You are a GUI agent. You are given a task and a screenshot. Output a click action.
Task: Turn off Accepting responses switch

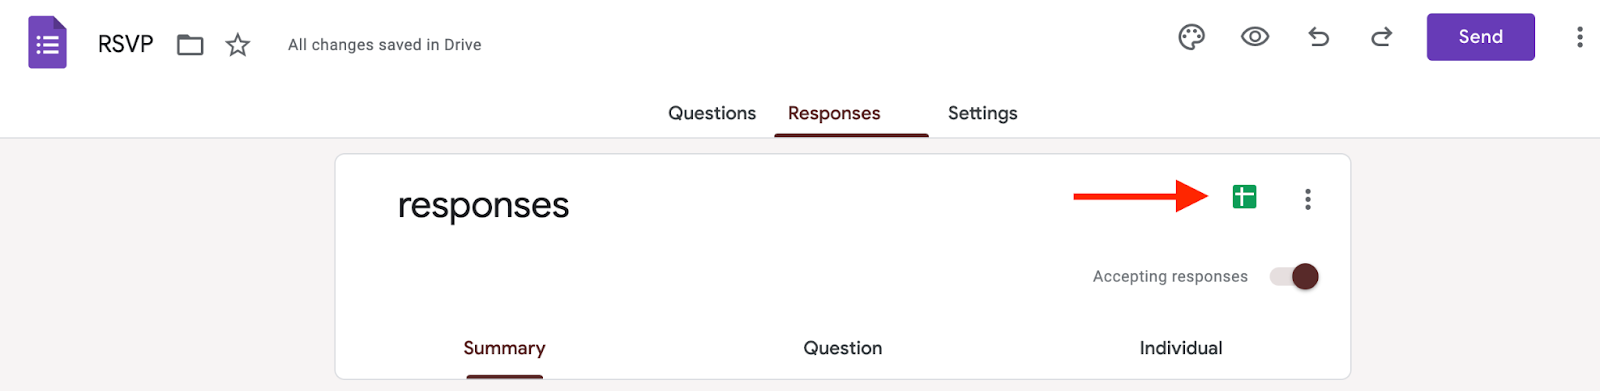[1294, 276]
